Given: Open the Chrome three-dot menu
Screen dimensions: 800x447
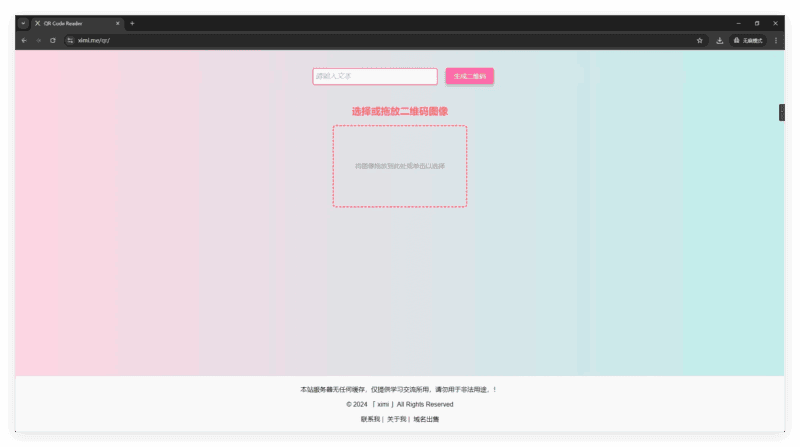Looking at the screenshot, I should click(776, 40).
